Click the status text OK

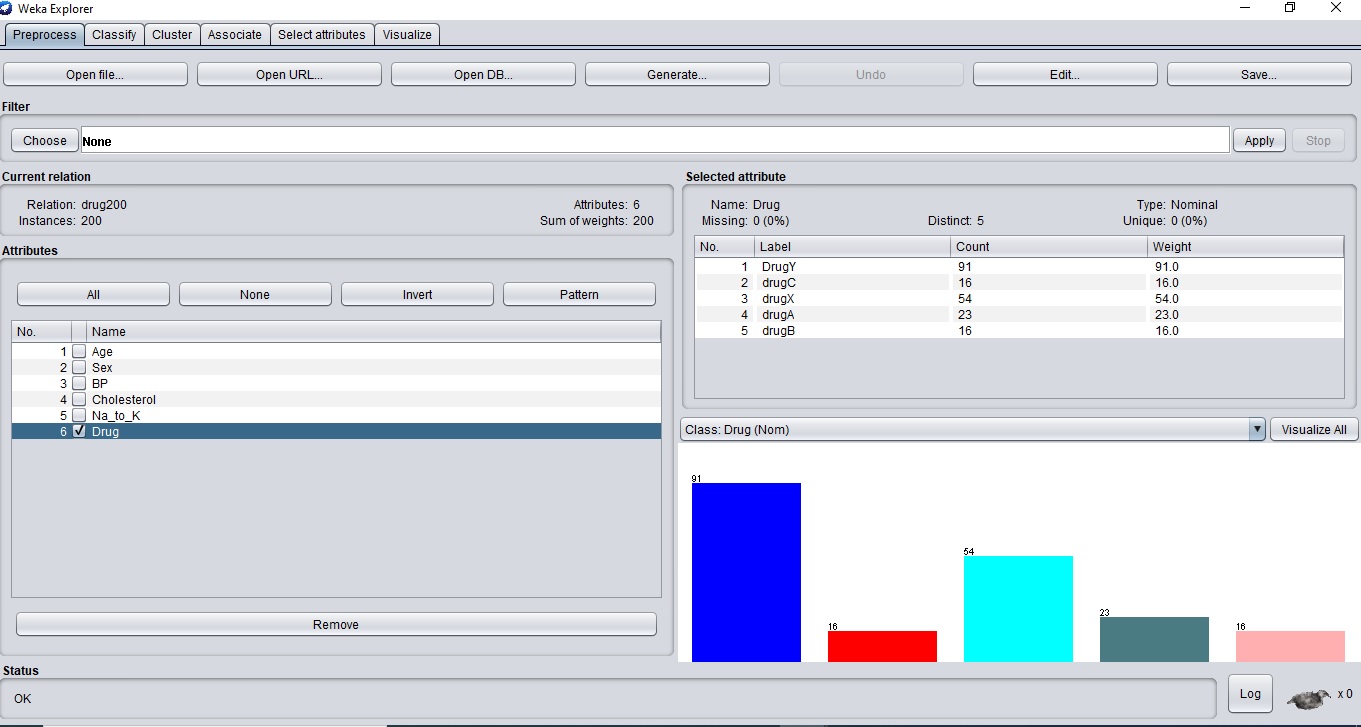23,699
